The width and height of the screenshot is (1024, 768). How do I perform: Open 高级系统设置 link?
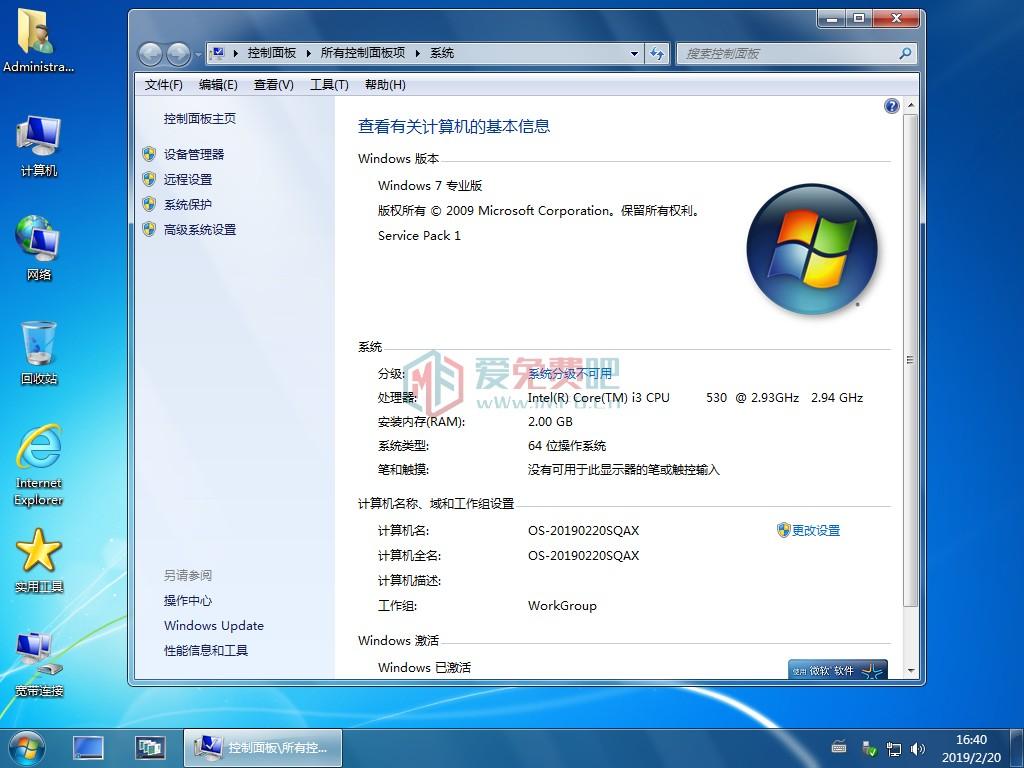pos(200,230)
